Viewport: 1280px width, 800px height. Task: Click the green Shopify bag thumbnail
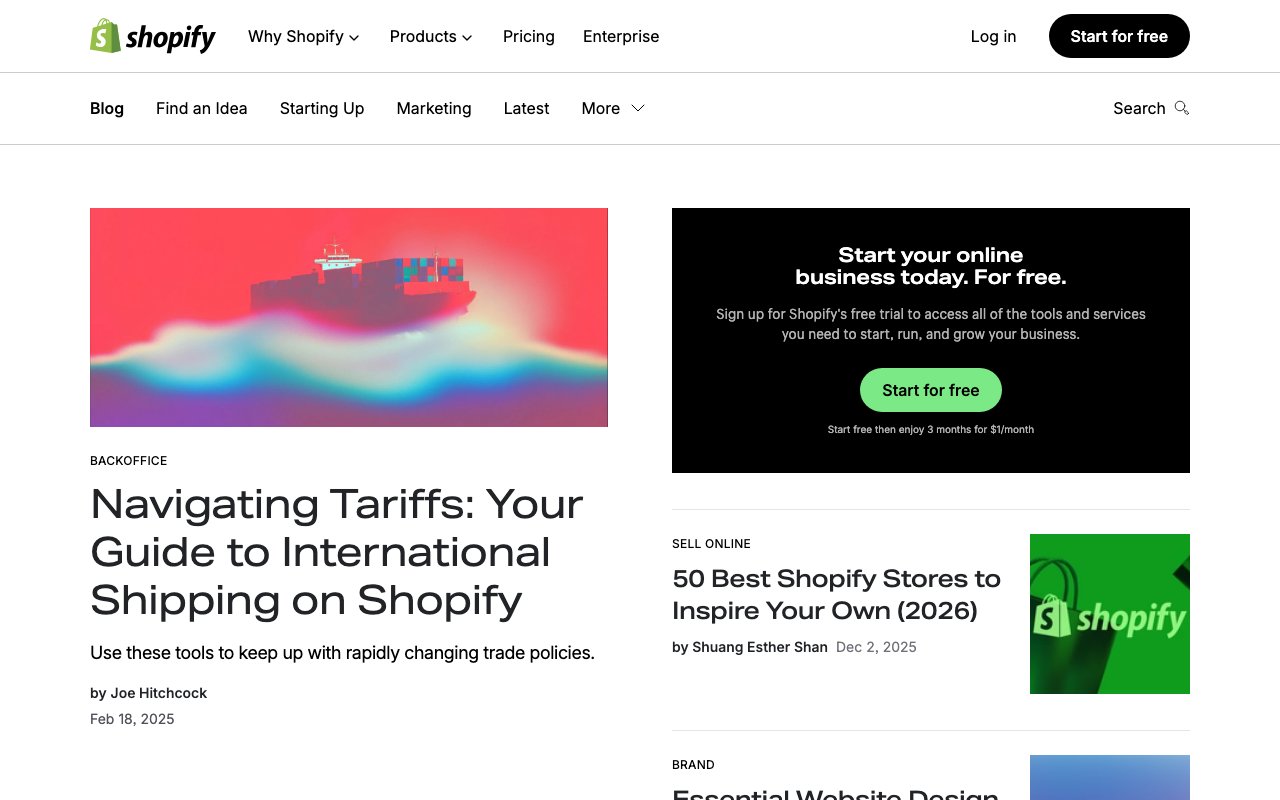point(1109,614)
